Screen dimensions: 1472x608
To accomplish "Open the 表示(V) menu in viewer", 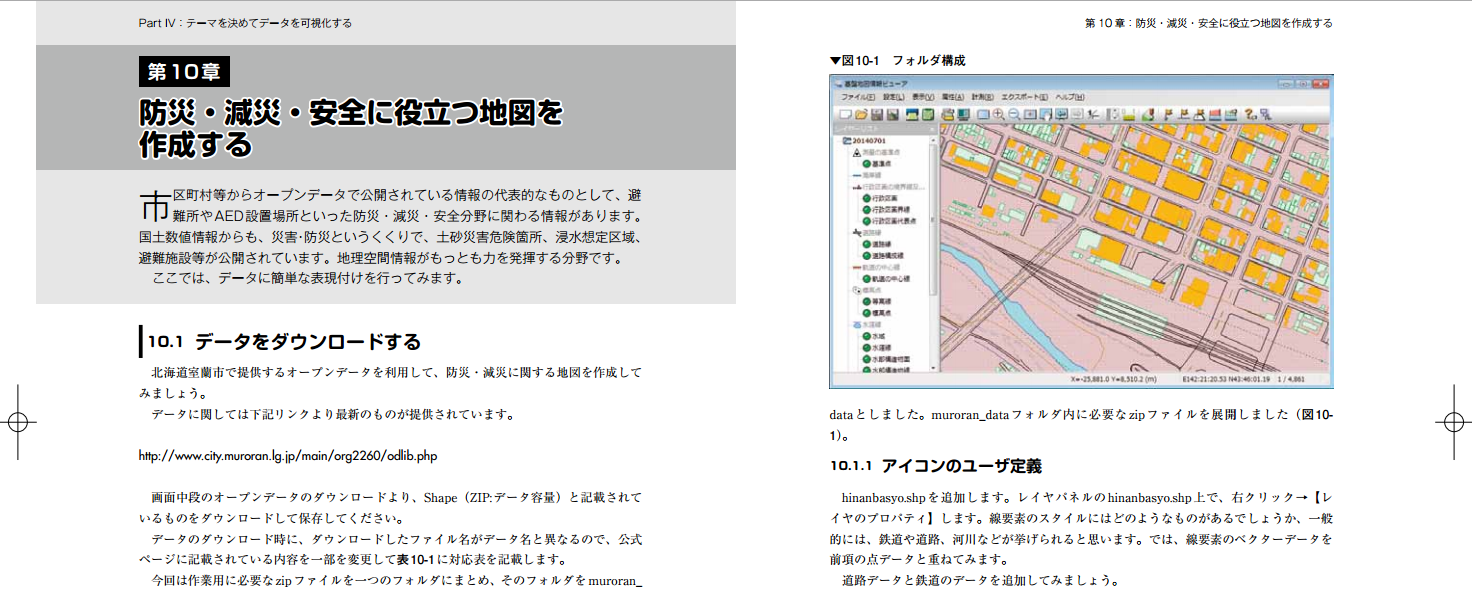I will pyautogui.click(x=923, y=97).
